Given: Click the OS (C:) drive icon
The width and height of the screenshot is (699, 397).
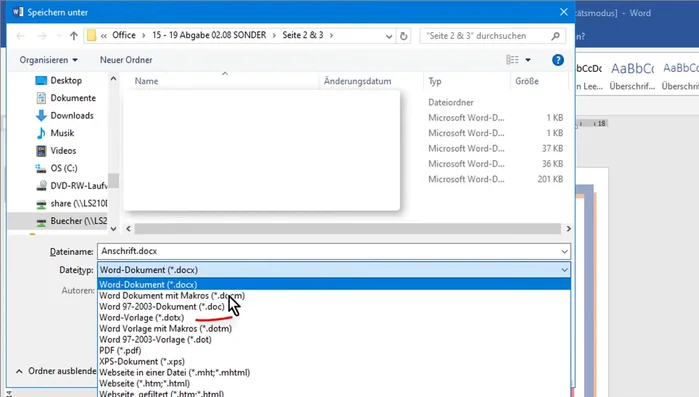Looking at the screenshot, I should click(41, 168).
